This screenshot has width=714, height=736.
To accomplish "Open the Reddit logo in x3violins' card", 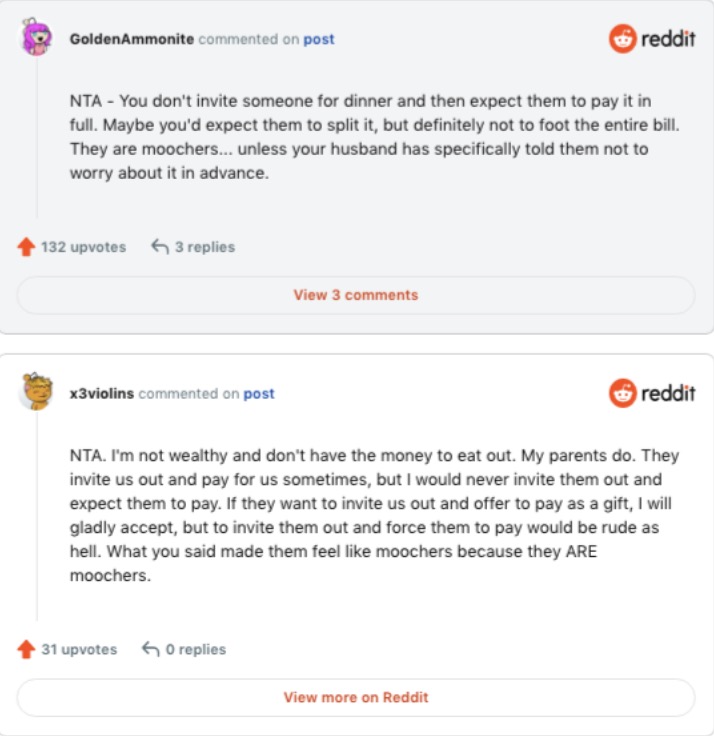I will click(x=652, y=393).
